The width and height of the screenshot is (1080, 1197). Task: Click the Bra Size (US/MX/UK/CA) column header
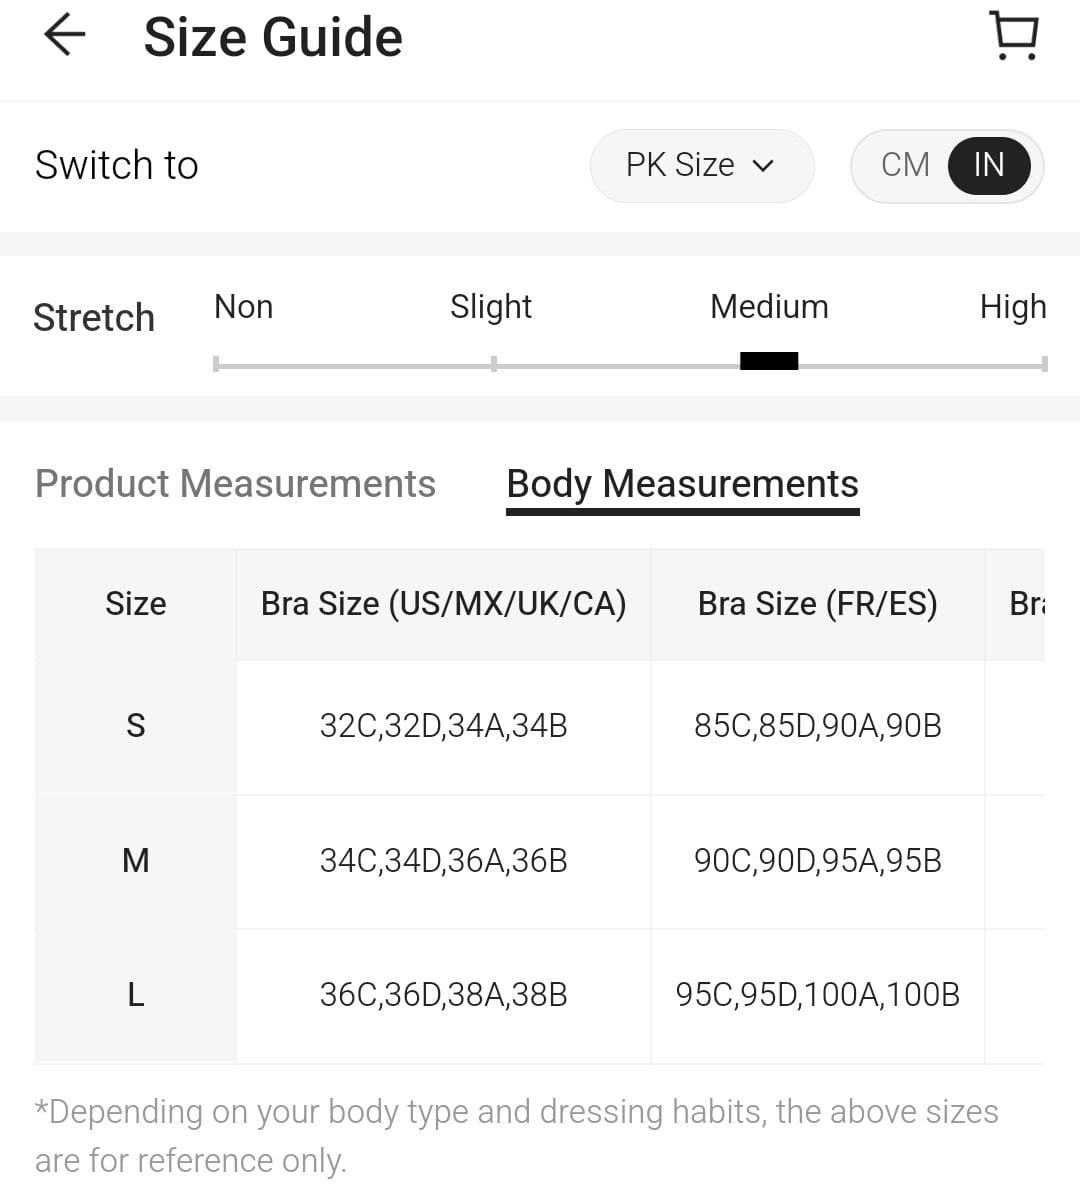click(x=443, y=604)
